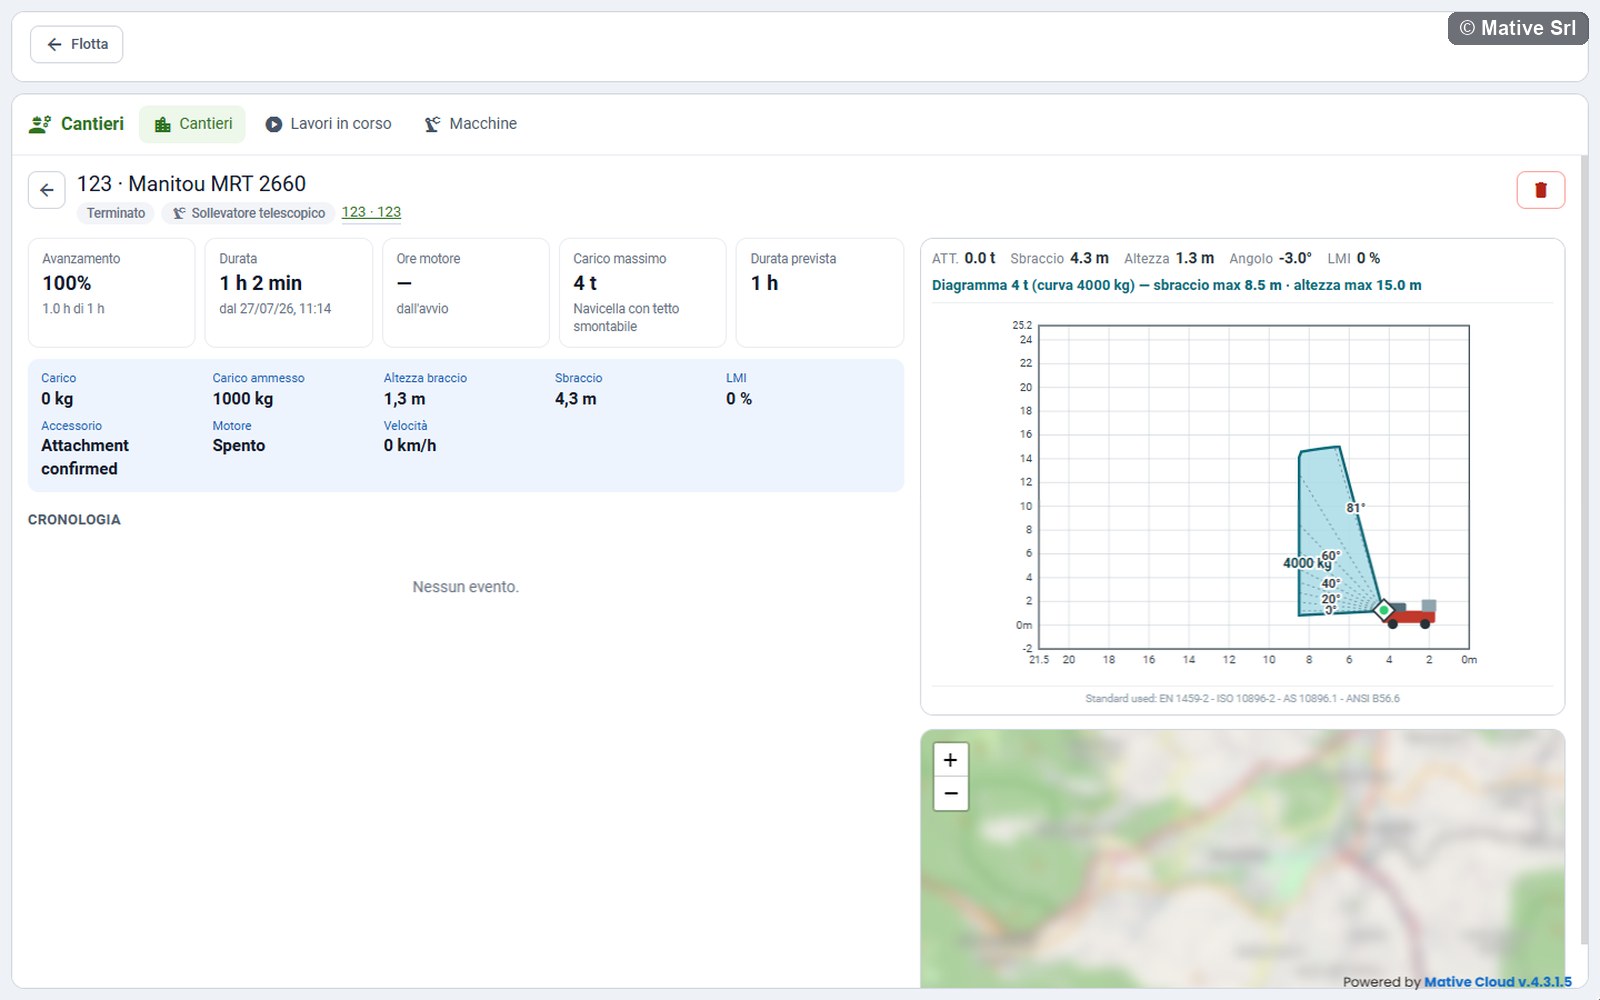Click the Ore motore card

(465, 292)
